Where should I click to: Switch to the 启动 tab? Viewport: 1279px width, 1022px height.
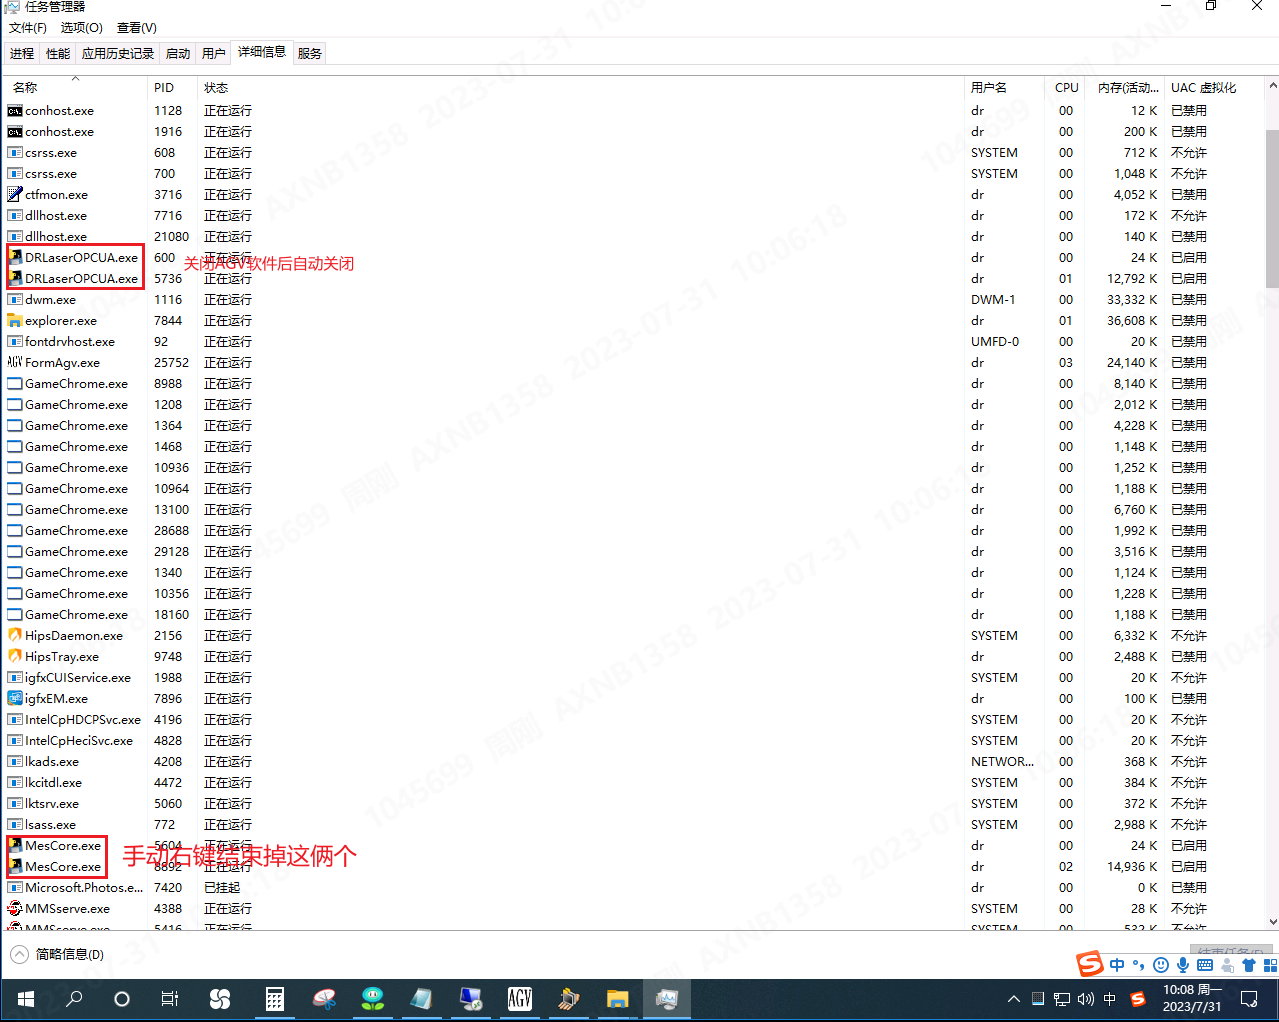coord(178,53)
